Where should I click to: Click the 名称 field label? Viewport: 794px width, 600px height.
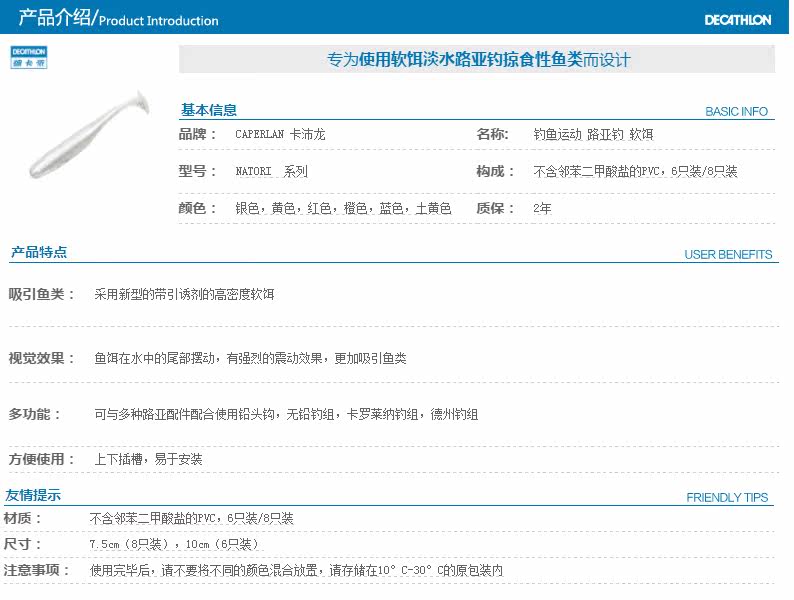492,134
